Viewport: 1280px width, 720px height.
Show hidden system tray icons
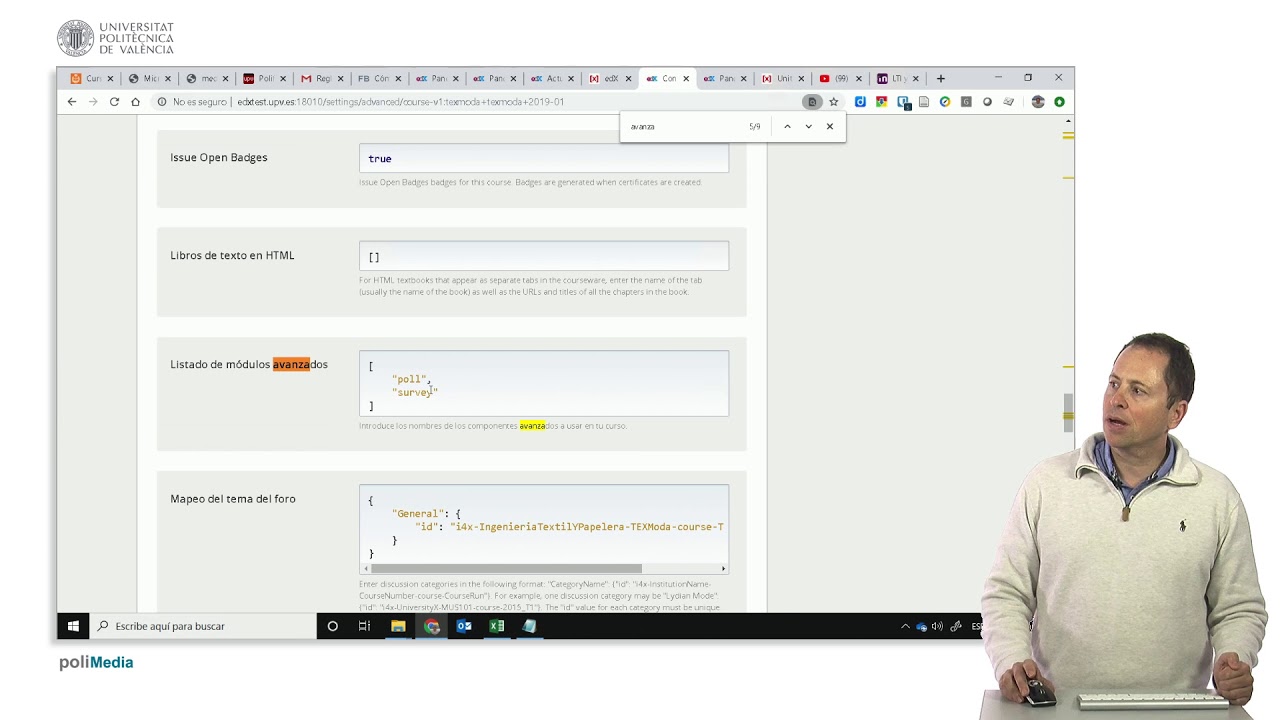[x=905, y=626]
